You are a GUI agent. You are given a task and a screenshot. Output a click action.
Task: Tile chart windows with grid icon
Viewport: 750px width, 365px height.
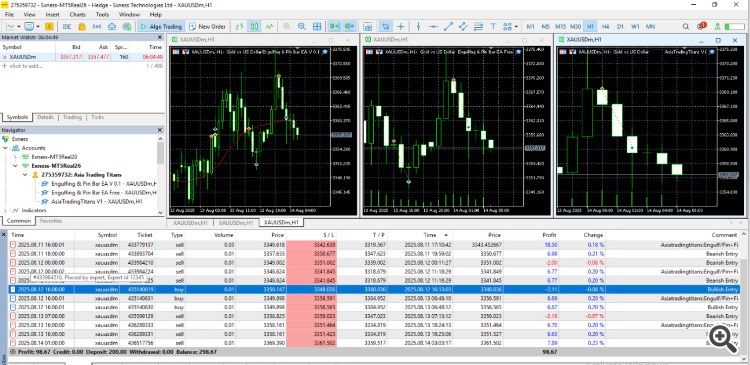[317, 26]
